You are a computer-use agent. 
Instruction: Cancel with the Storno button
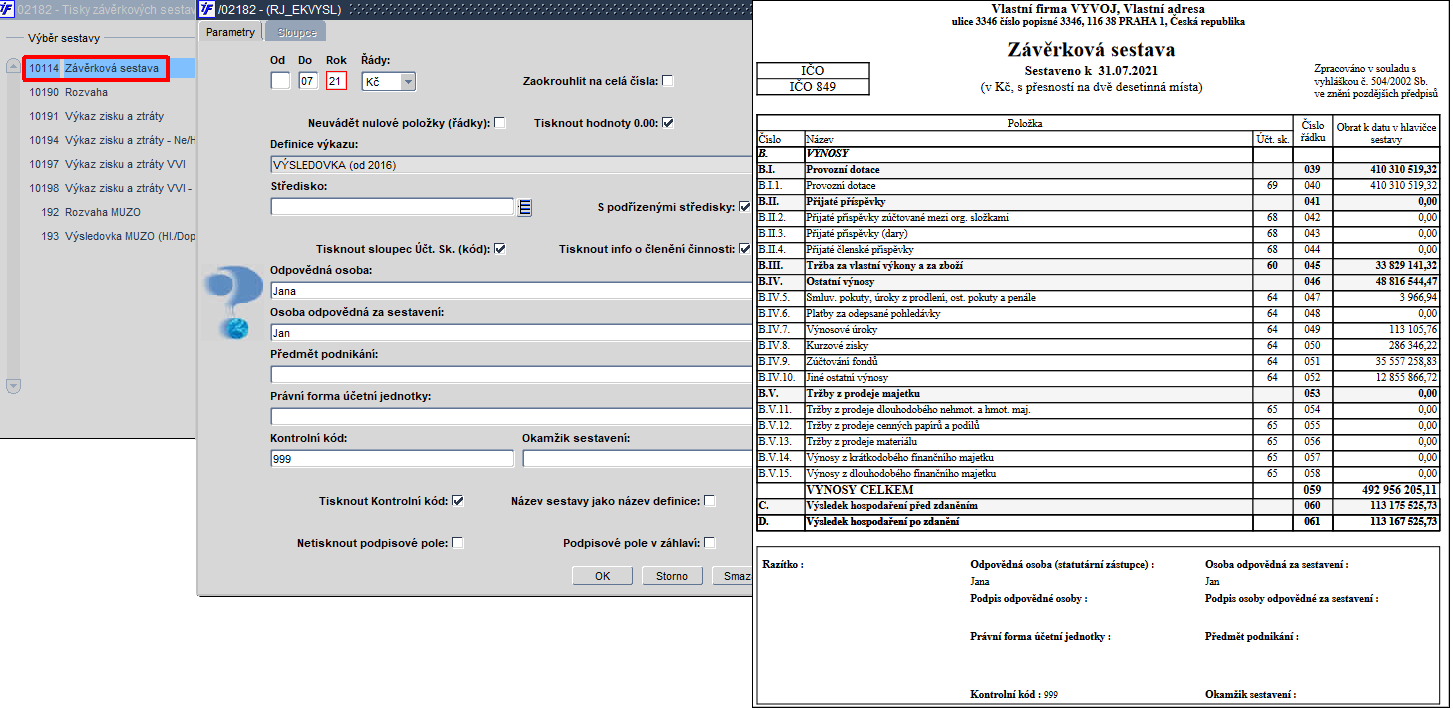pos(672,576)
